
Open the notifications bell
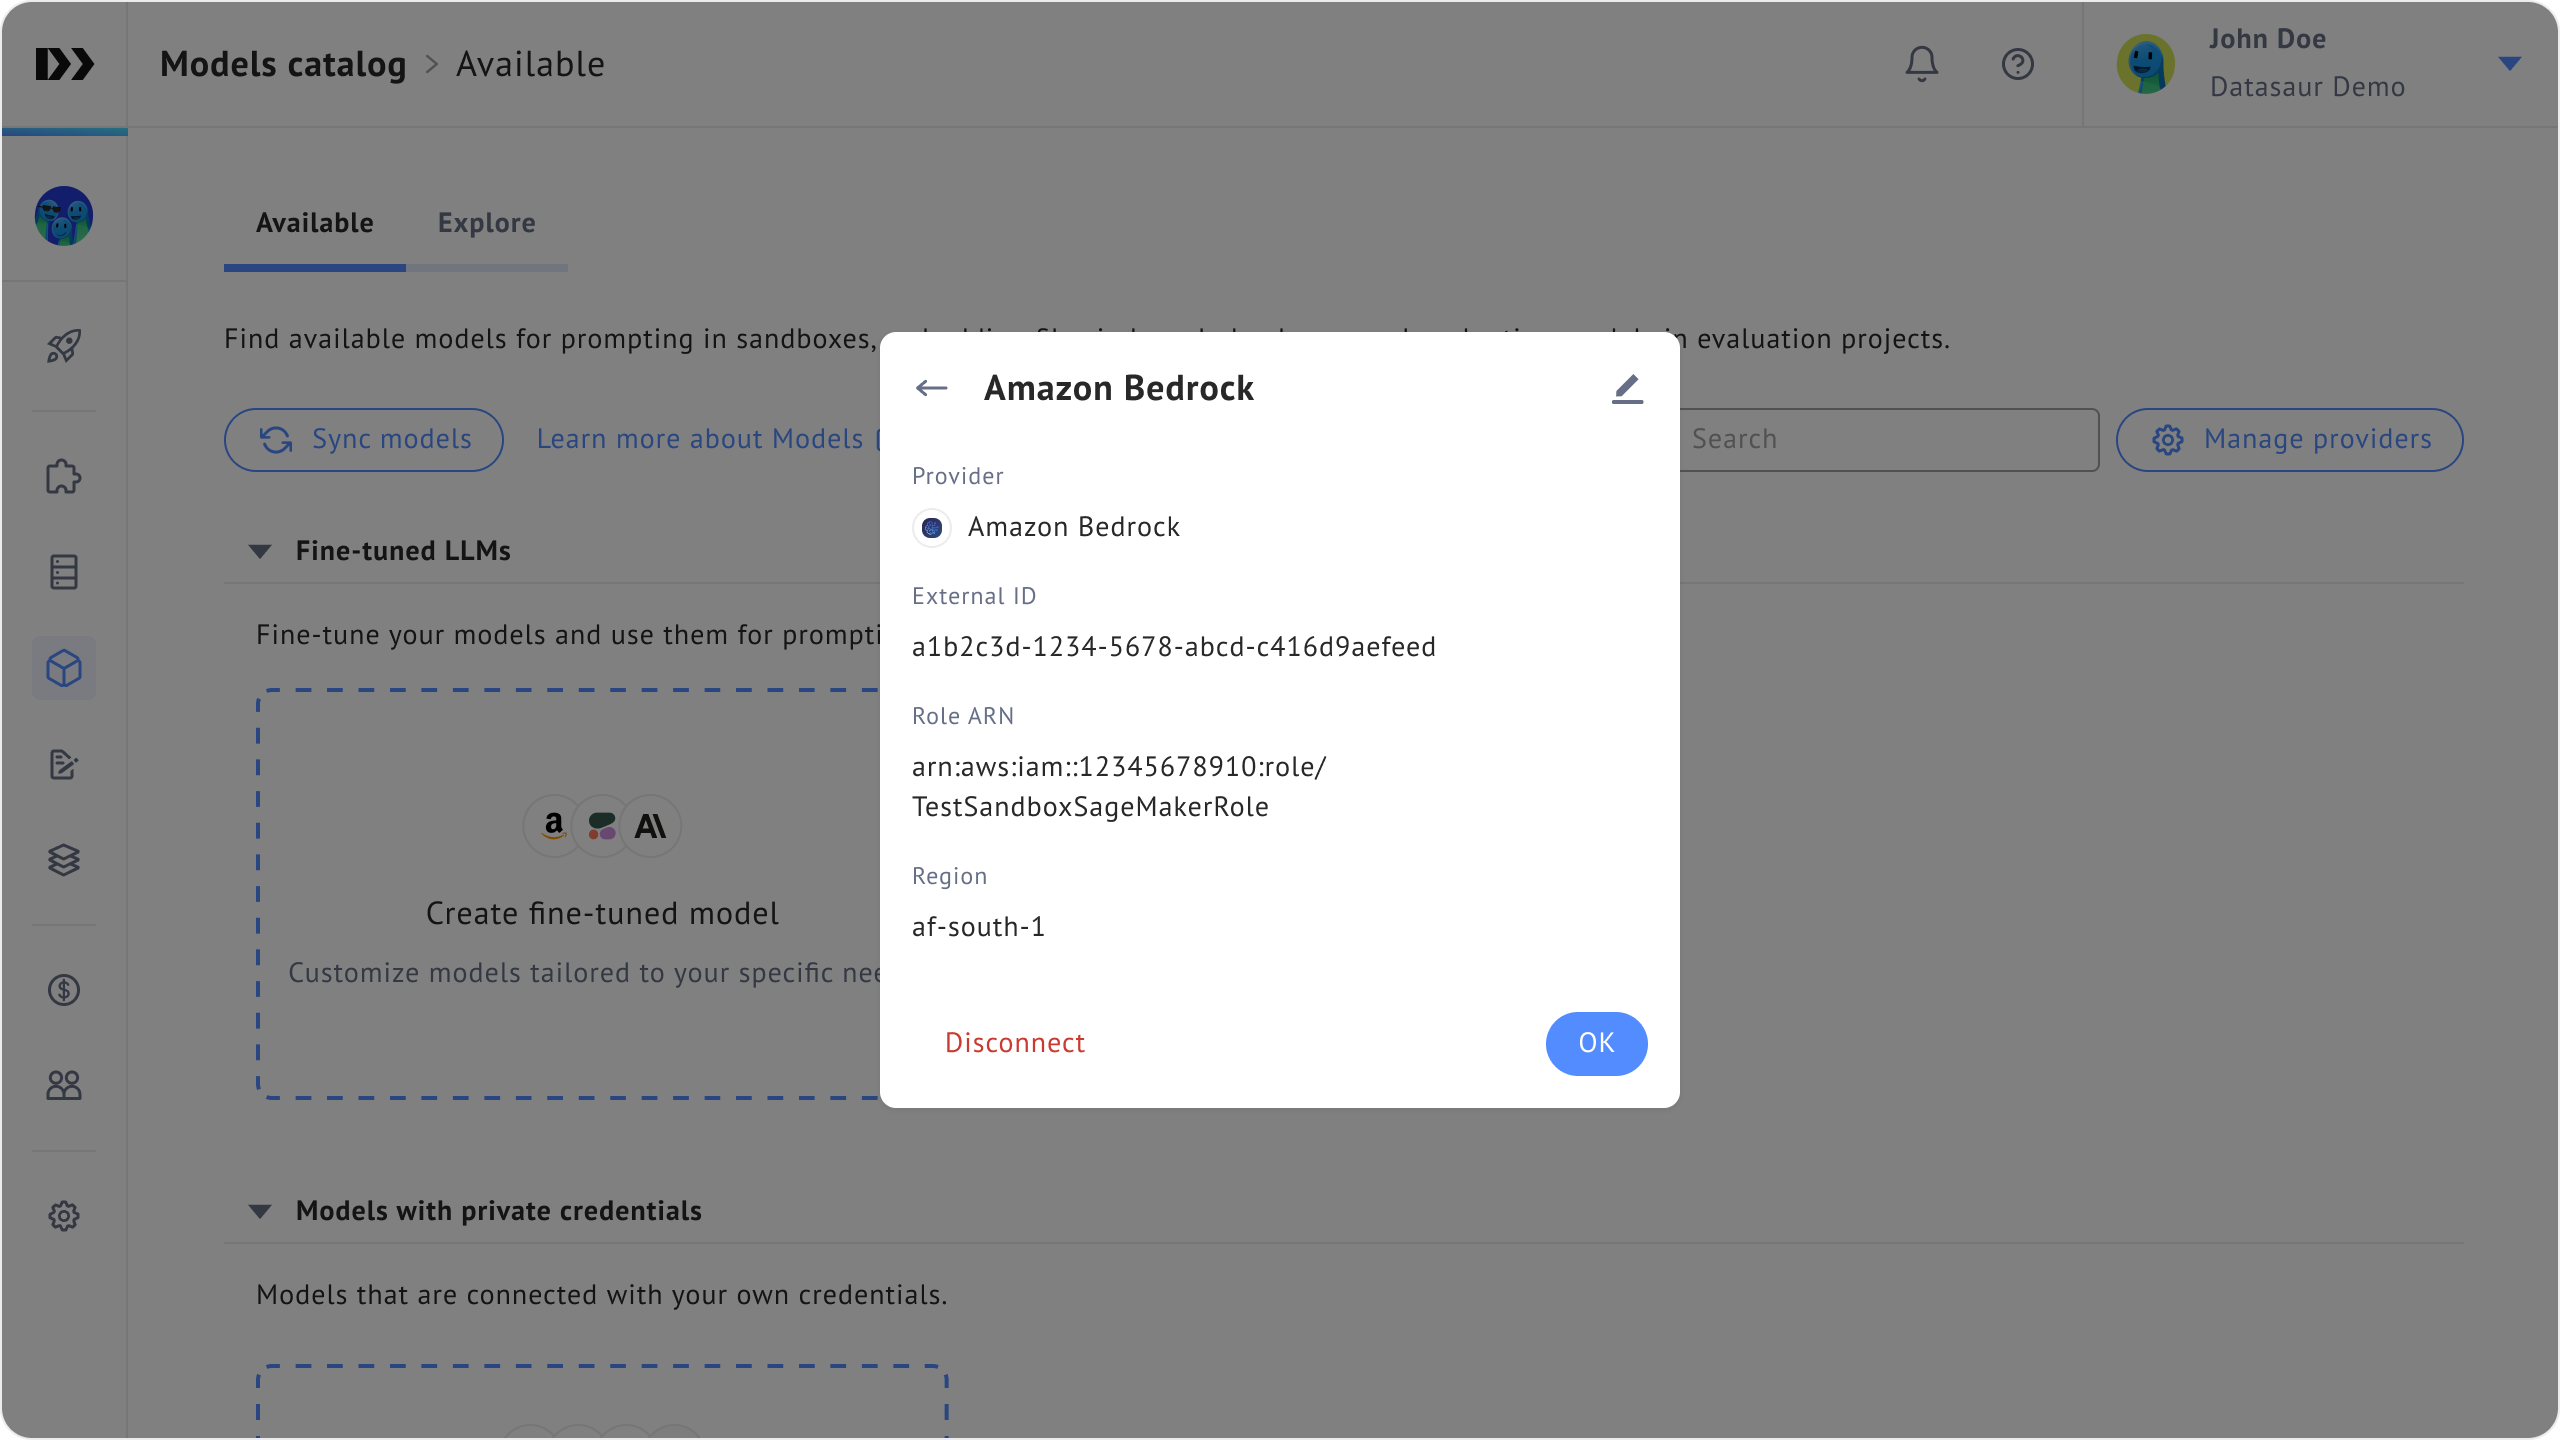pos(1921,64)
